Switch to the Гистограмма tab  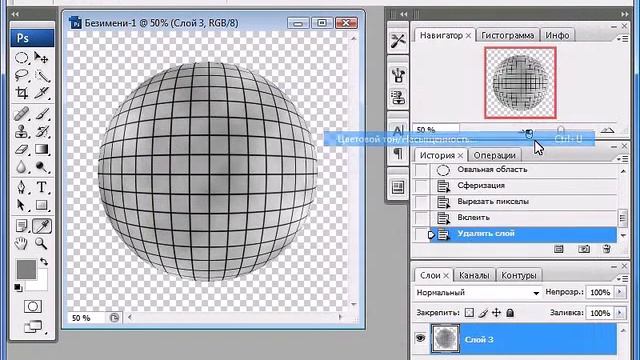(507, 36)
